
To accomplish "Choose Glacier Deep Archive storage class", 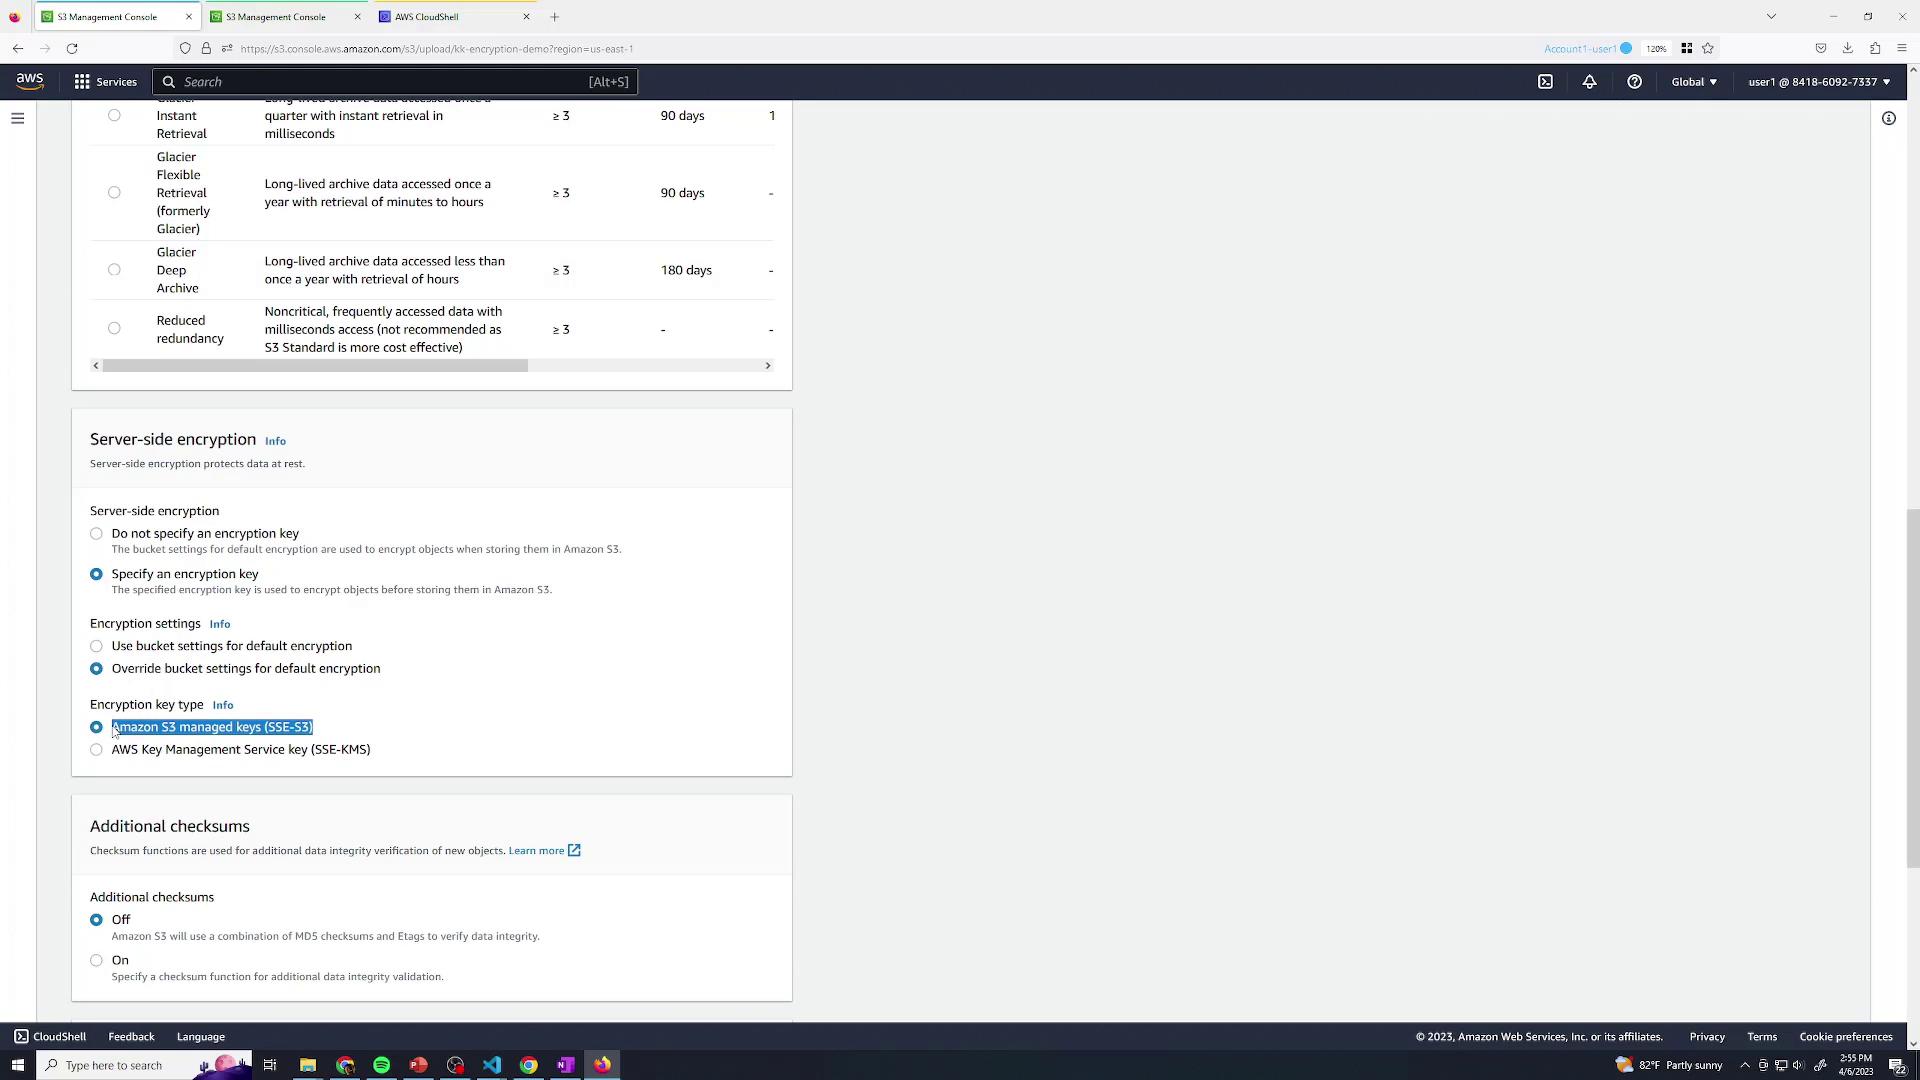I will 114,270.
